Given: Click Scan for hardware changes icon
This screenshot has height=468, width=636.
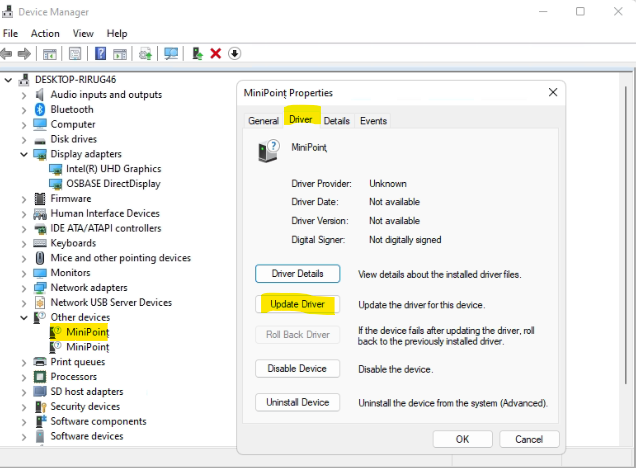Looking at the screenshot, I should pyautogui.click(x=171, y=53).
